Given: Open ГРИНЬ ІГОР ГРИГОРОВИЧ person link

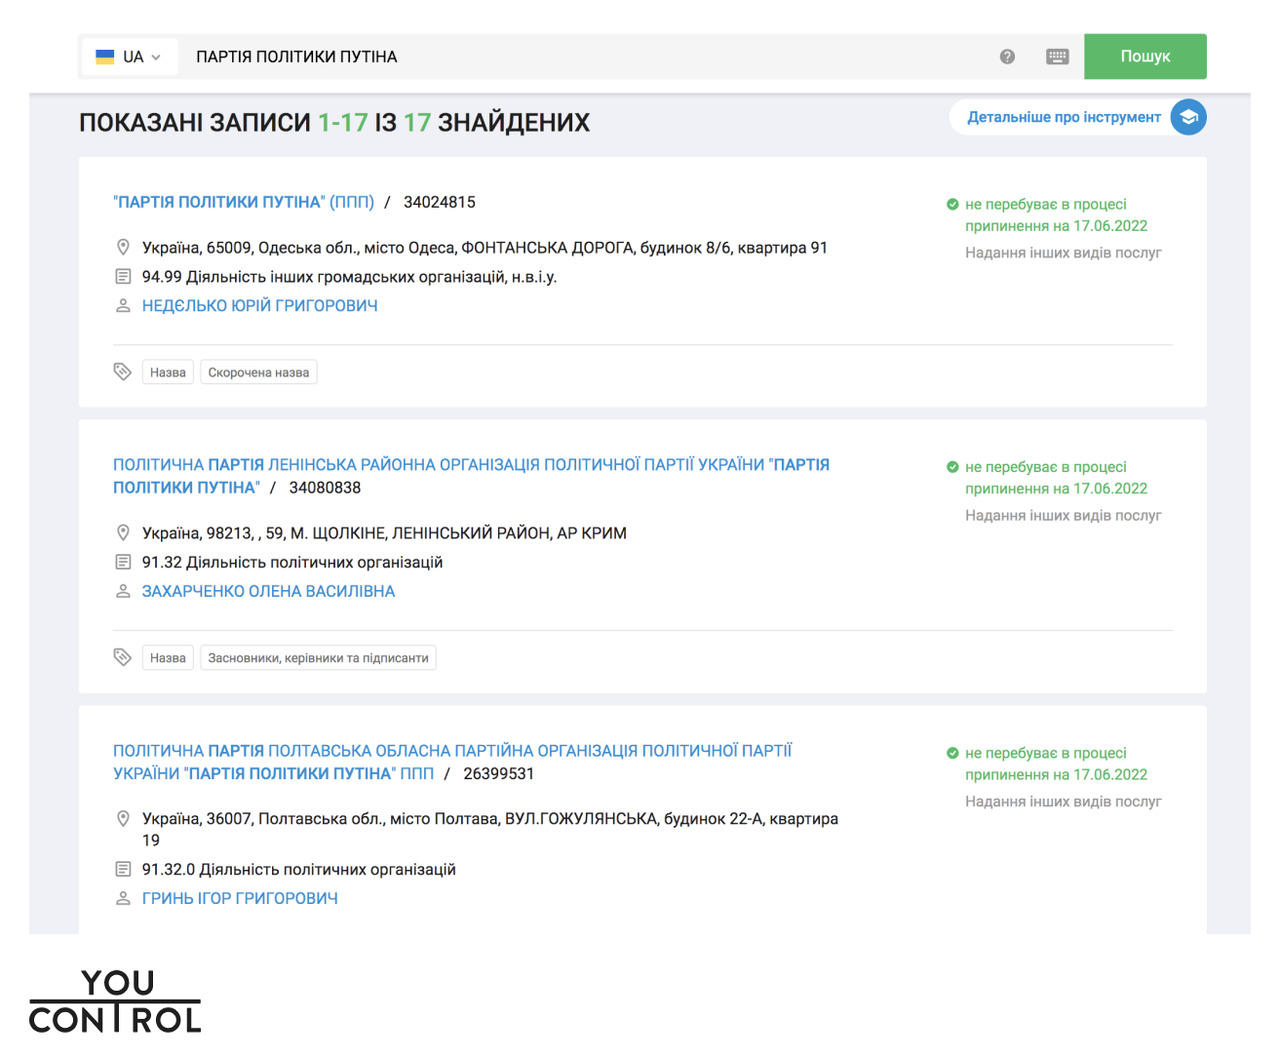Looking at the screenshot, I should click(x=239, y=898).
